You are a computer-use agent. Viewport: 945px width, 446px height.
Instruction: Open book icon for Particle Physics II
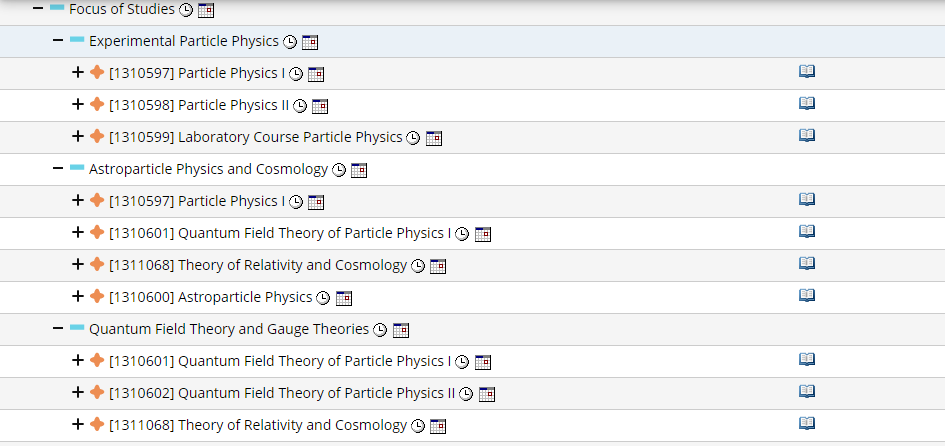coord(807,104)
